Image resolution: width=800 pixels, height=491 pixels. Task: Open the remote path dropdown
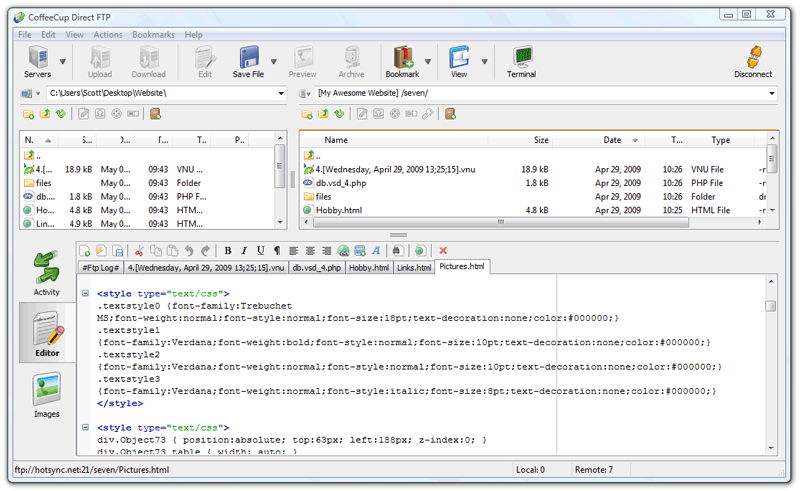(771, 93)
